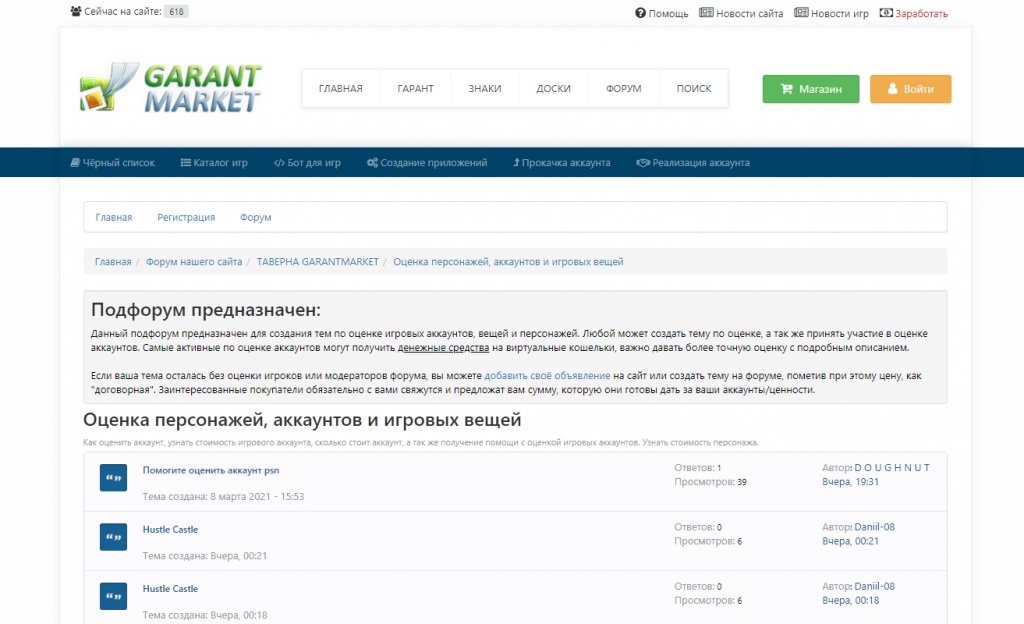Click the 'Заработать' money icon

884,13
